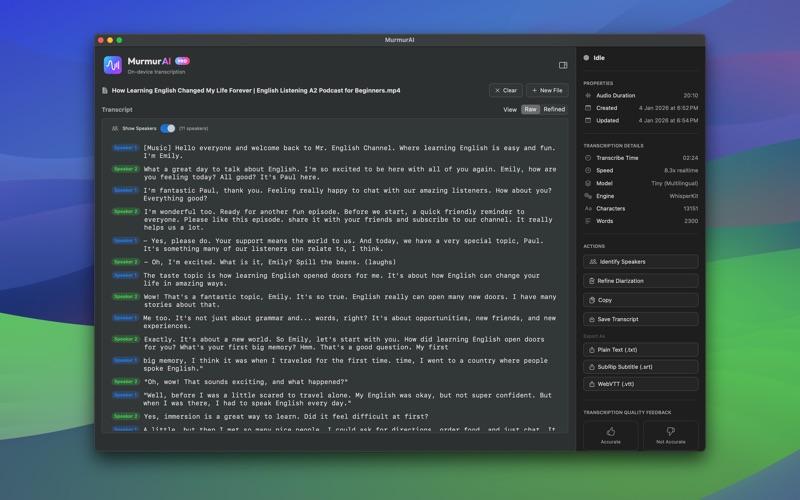This screenshot has width=800, height=500.
Task: Click the Speed gauge icon
Action: [x=588, y=170]
